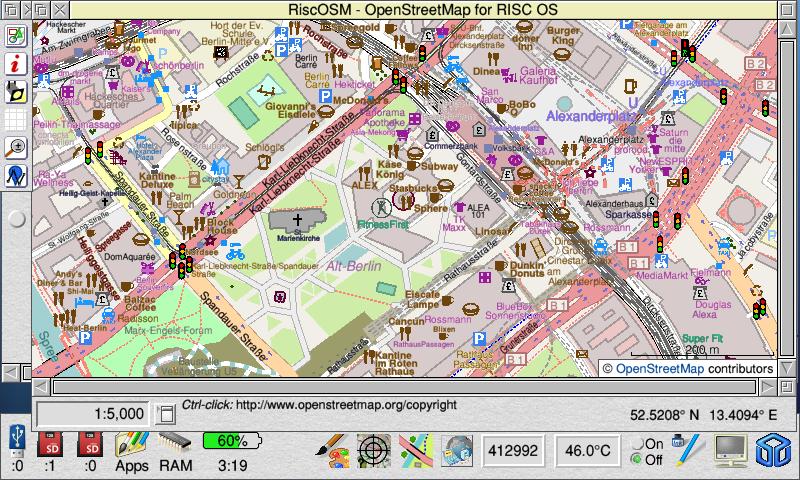Open the scale menu button beside 1:5,000

(x=166, y=413)
